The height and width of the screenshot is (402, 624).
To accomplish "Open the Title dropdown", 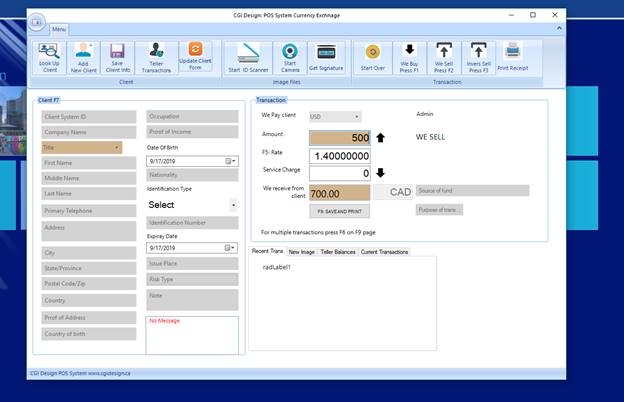I will tap(117, 148).
